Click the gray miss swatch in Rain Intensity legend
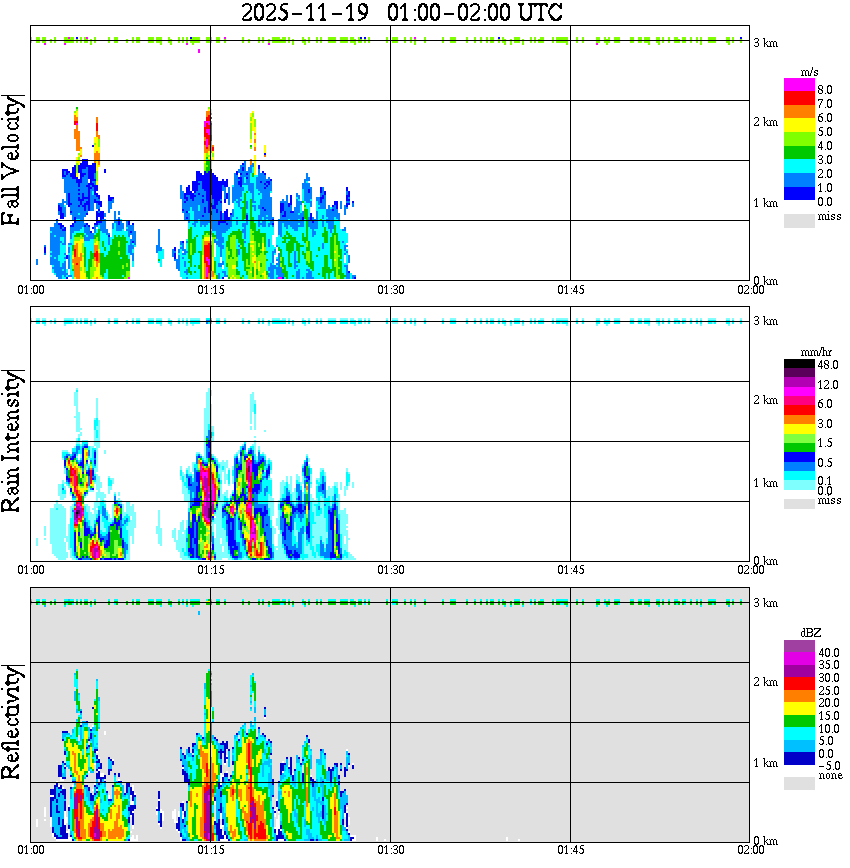This screenshot has height=868, width=850. pos(799,504)
